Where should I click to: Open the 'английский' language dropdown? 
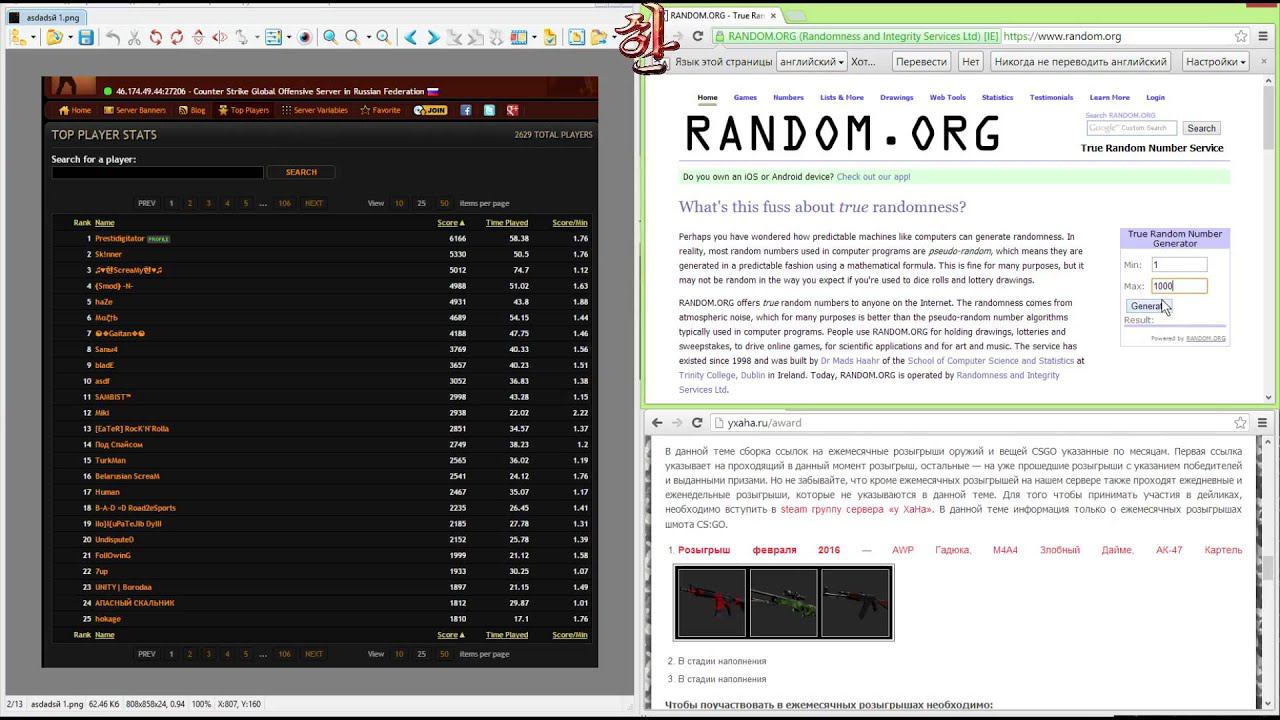click(811, 62)
